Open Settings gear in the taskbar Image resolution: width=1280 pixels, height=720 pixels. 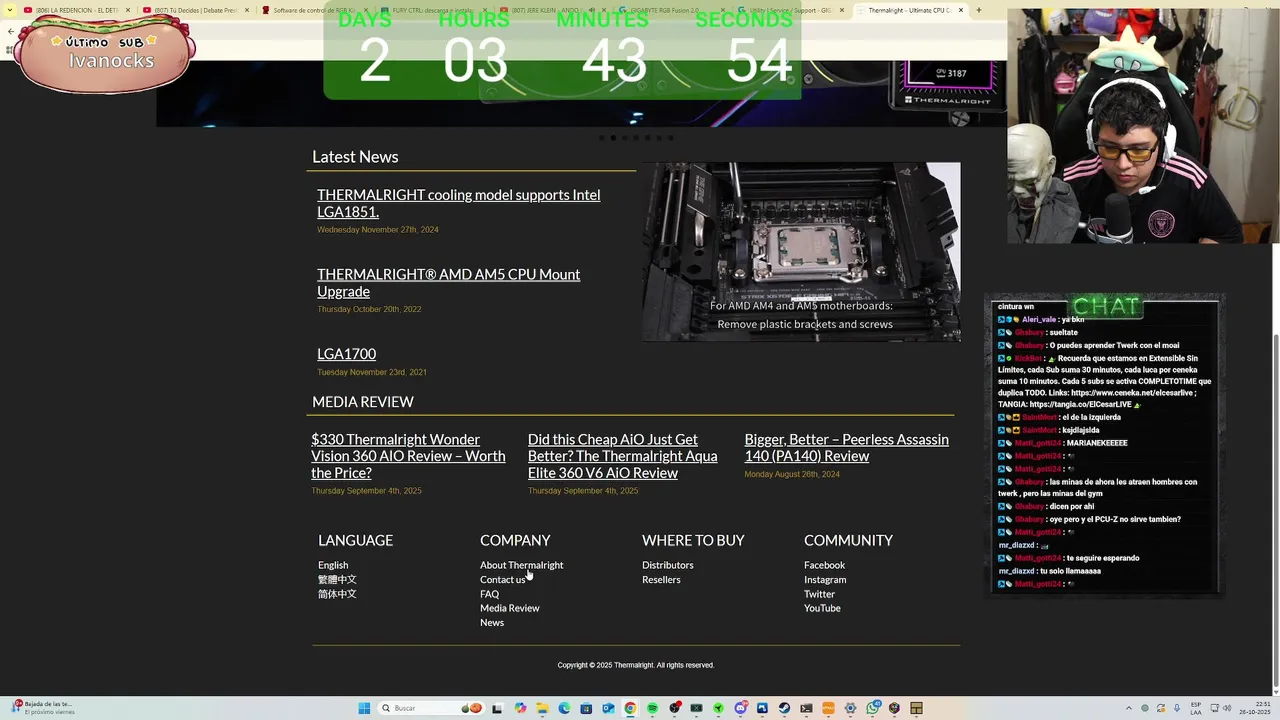tap(850, 708)
